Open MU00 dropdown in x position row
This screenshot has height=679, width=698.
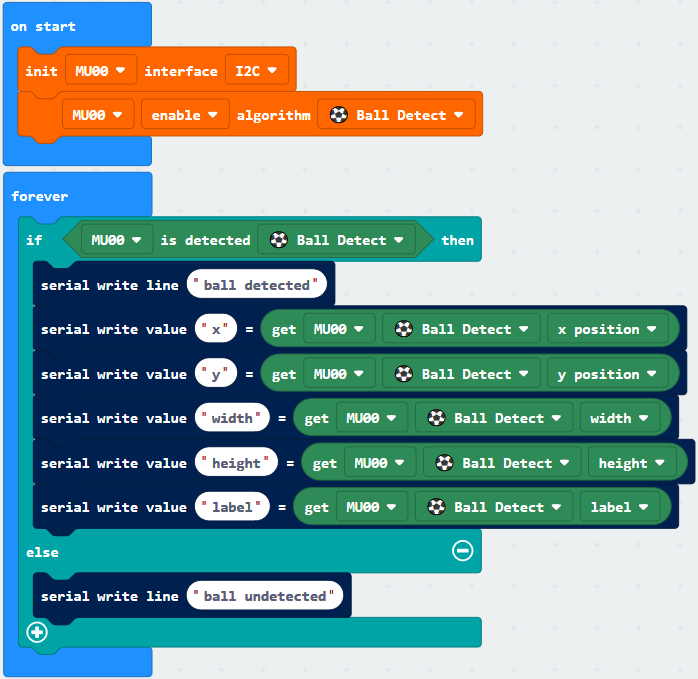pyautogui.click(x=339, y=329)
